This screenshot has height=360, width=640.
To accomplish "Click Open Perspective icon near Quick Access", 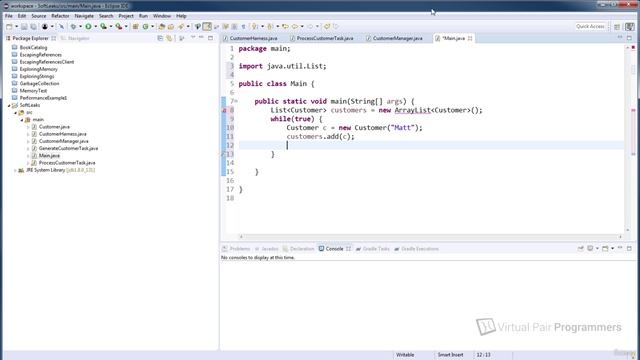I will click(x=617, y=27).
